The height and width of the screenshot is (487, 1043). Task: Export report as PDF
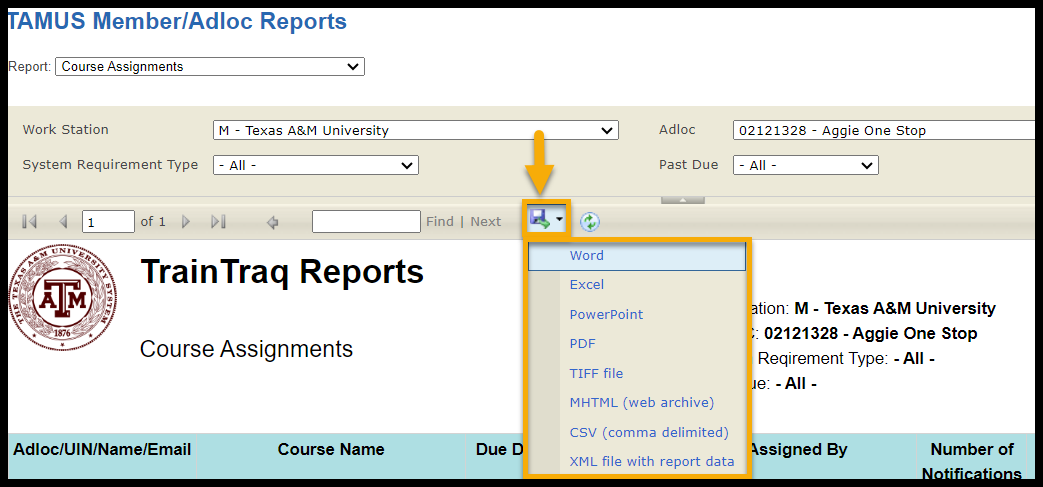coord(583,344)
